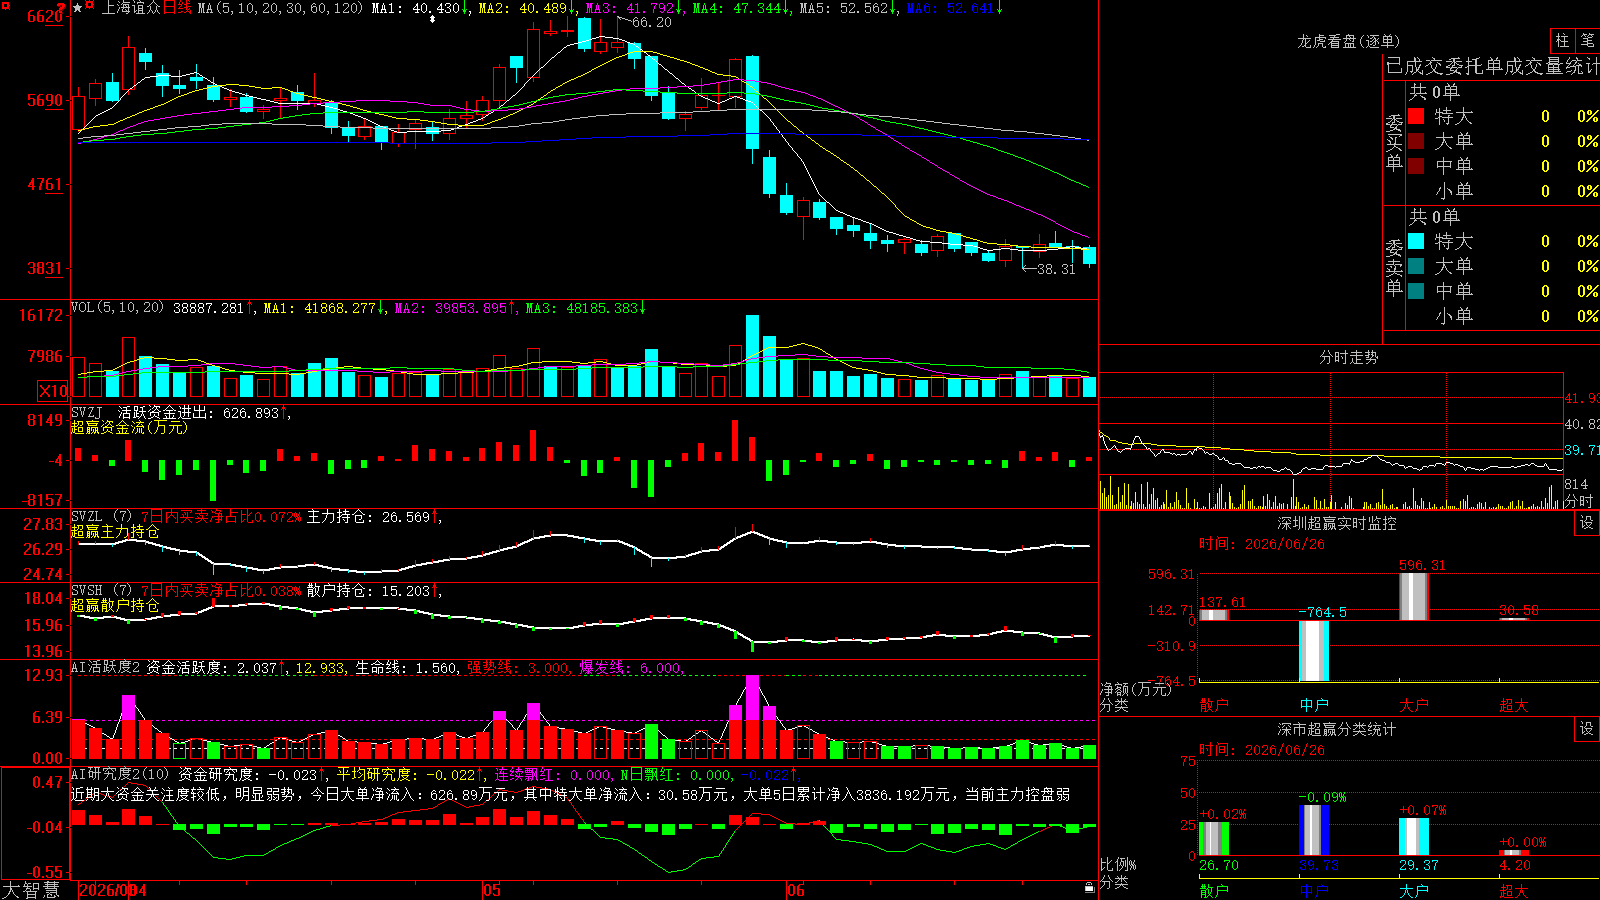Click the X10 volume multiplier box

pos(53,391)
